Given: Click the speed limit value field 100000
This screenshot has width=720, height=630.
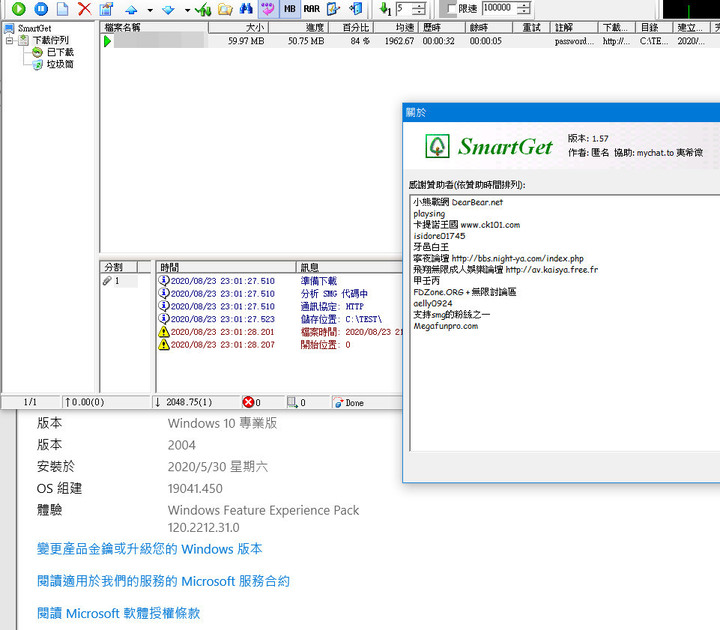Looking at the screenshot, I should [499, 8].
